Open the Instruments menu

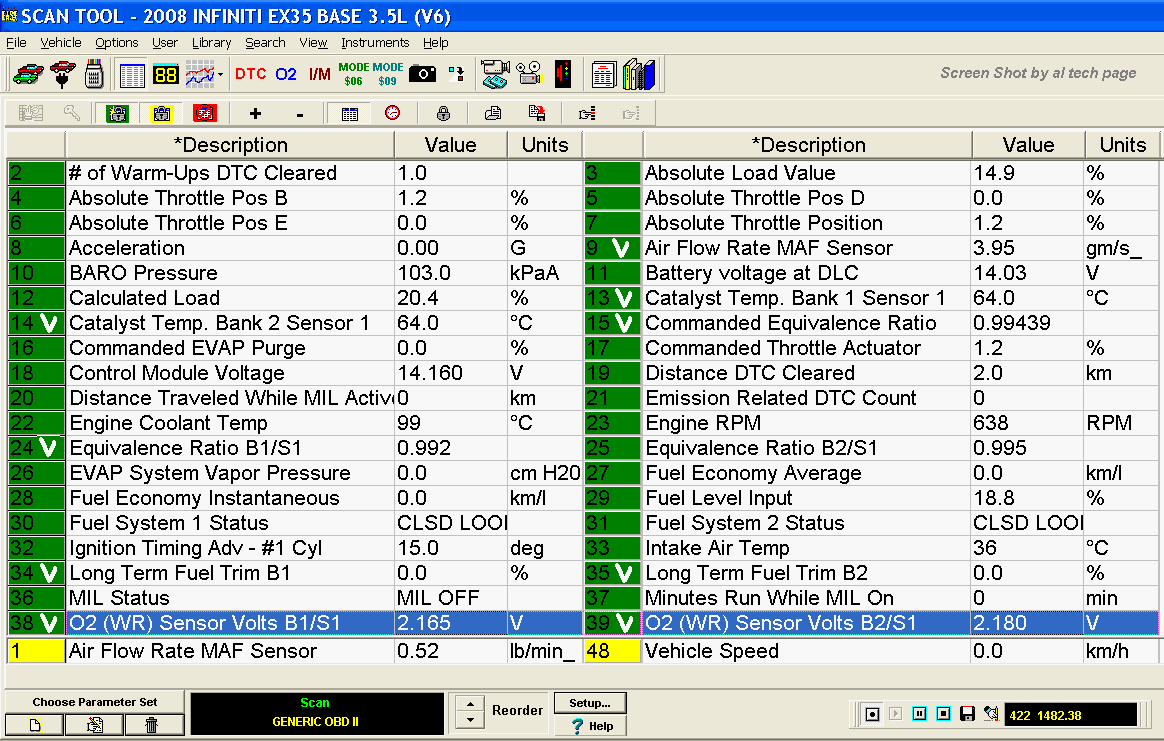pos(375,43)
